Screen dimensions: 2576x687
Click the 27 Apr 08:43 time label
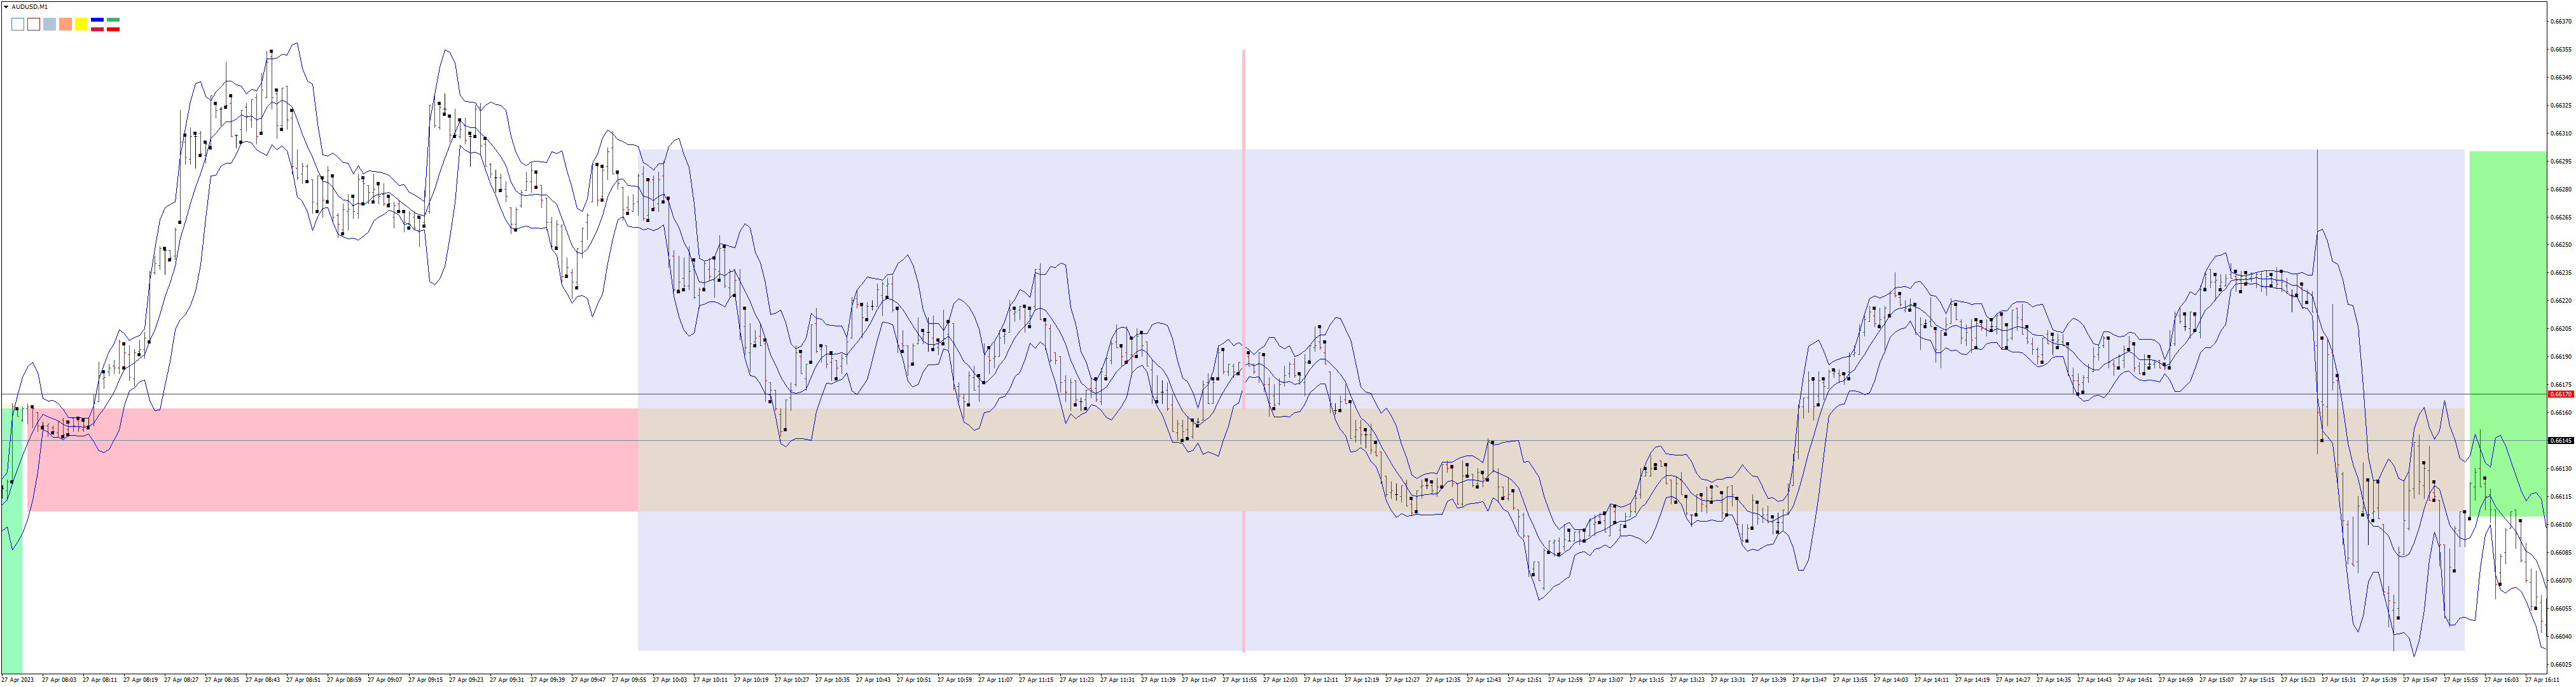click(x=262, y=680)
